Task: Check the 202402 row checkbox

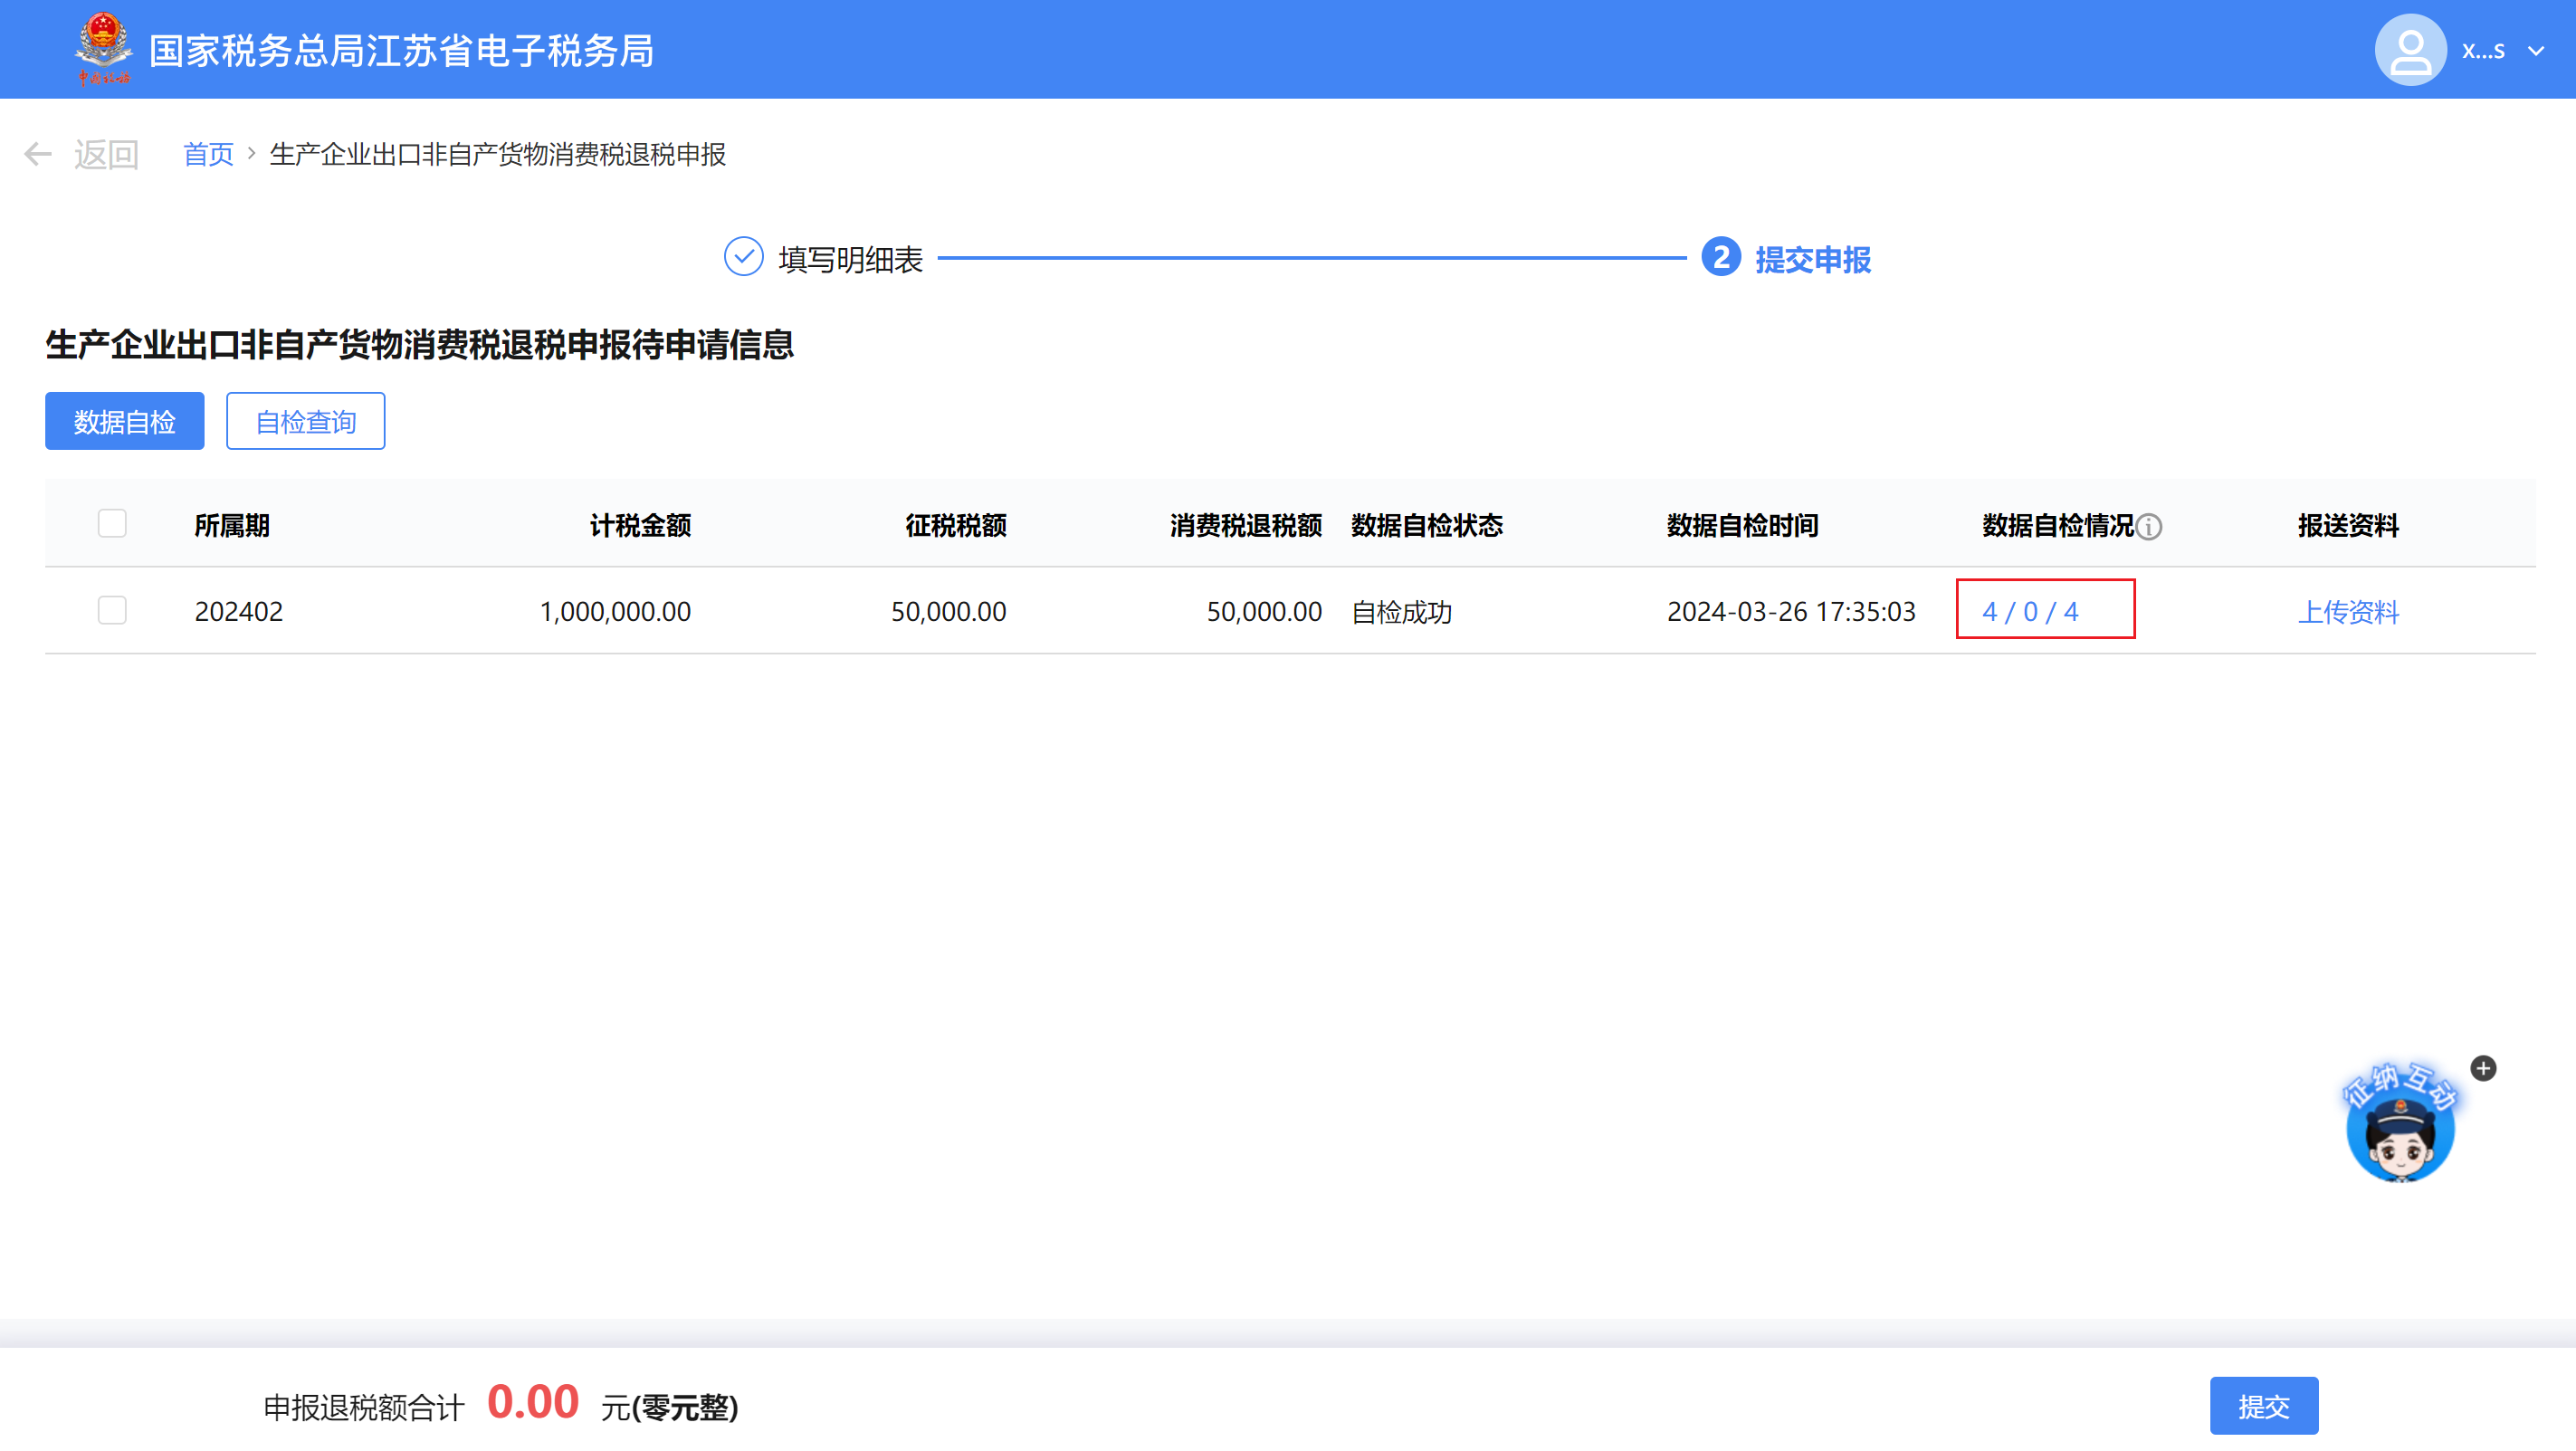Action: (112, 610)
